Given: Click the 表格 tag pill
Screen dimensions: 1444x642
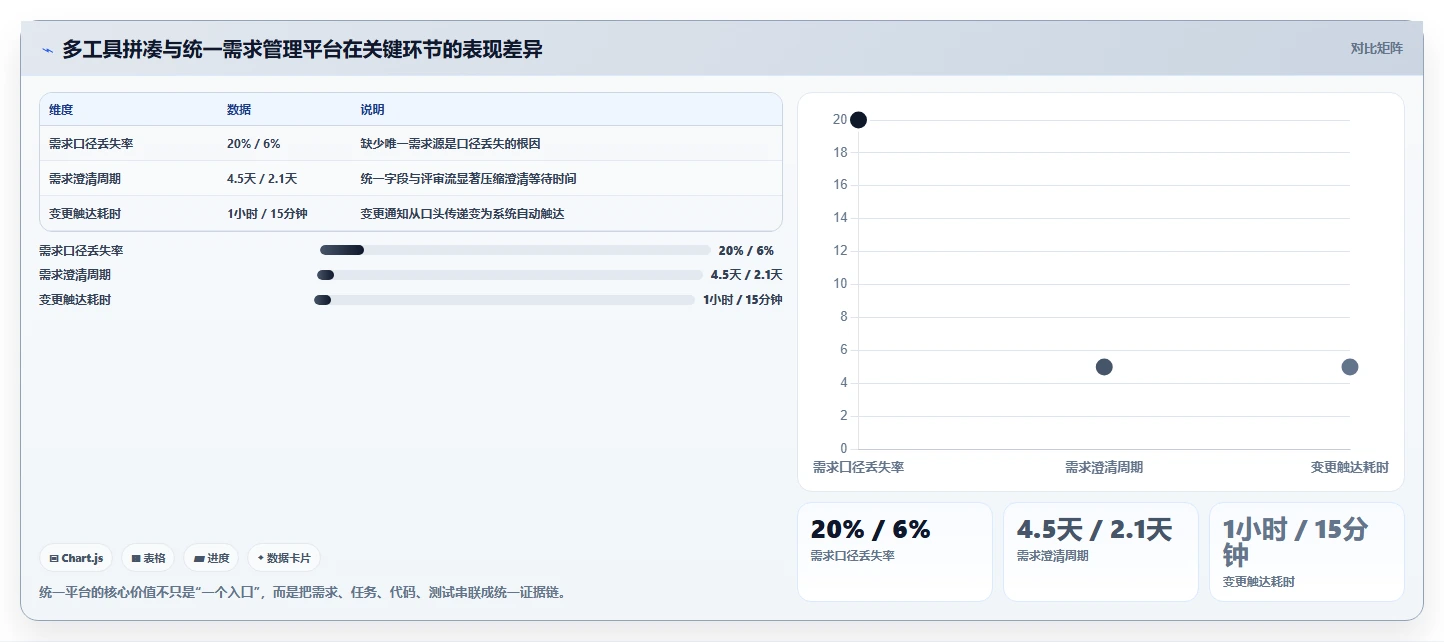Looking at the screenshot, I should tap(148, 558).
